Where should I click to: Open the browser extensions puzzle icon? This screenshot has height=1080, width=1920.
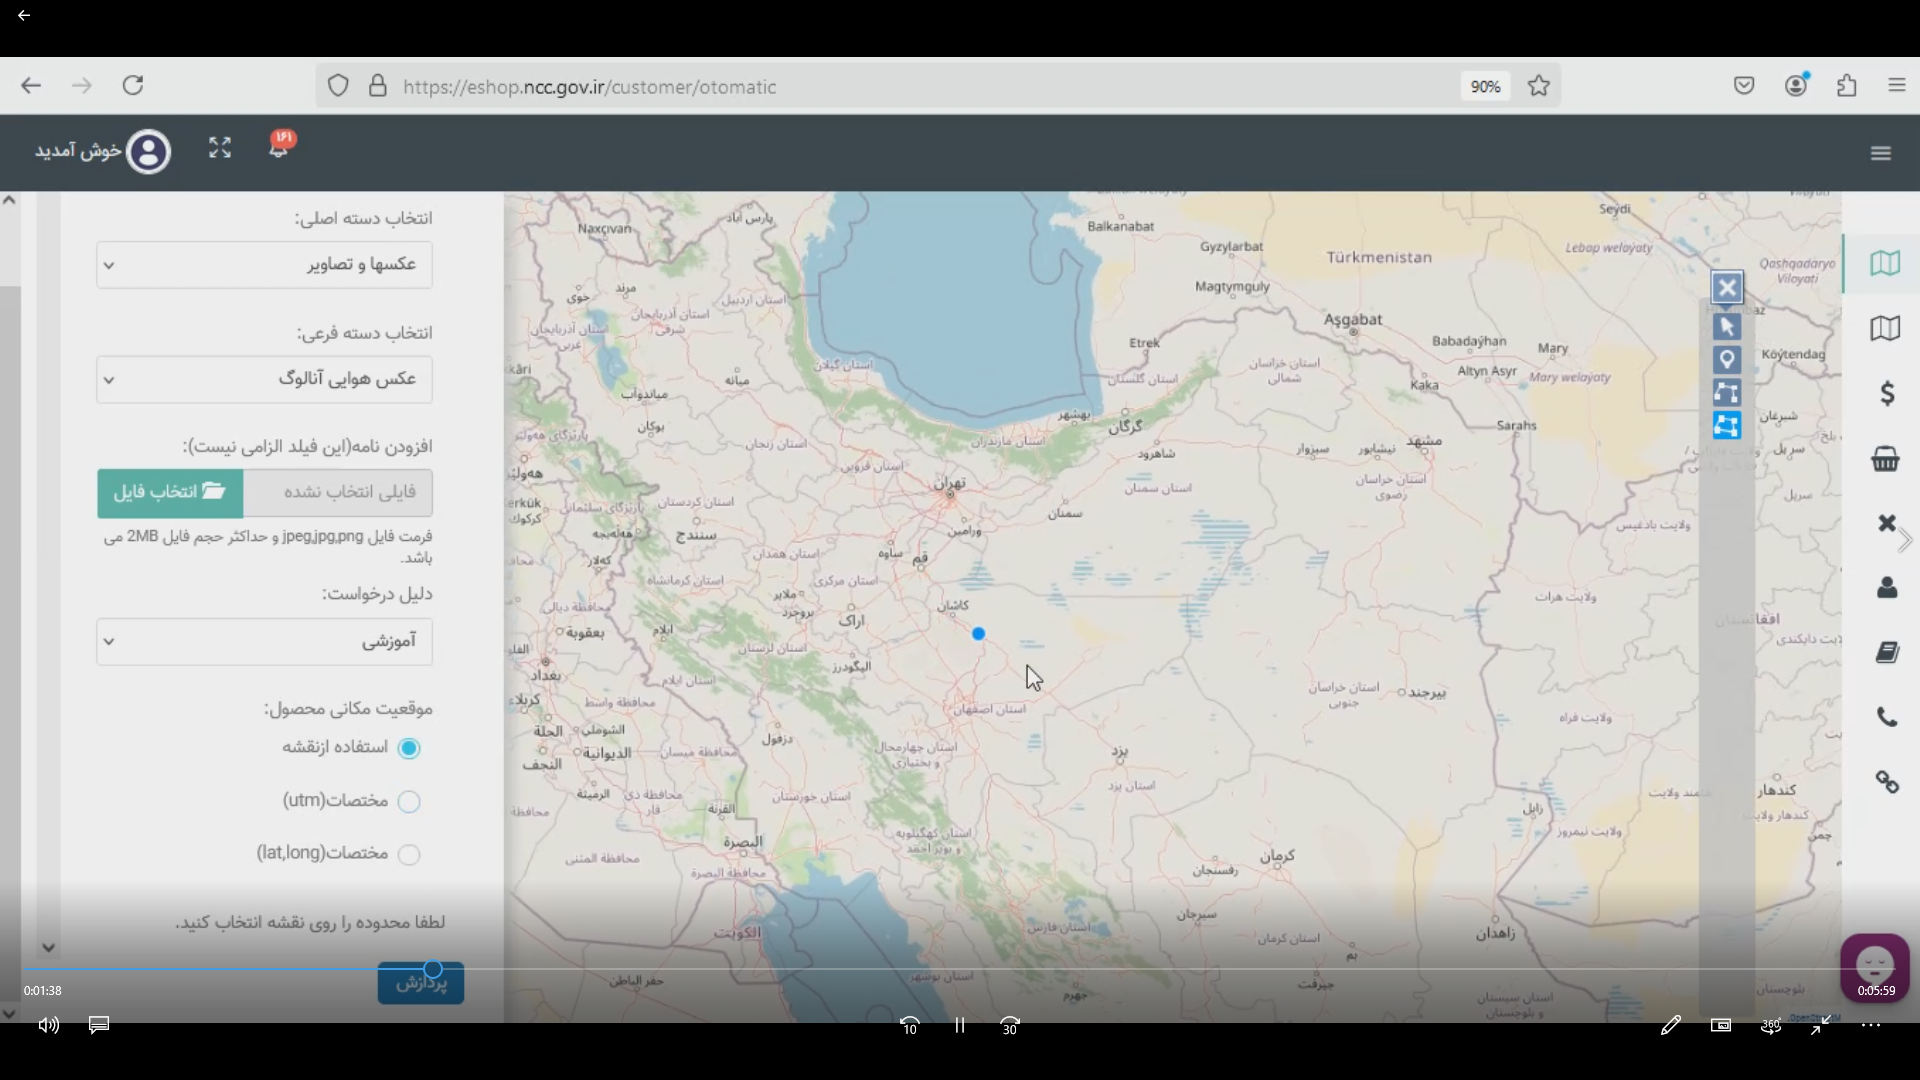(1847, 86)
